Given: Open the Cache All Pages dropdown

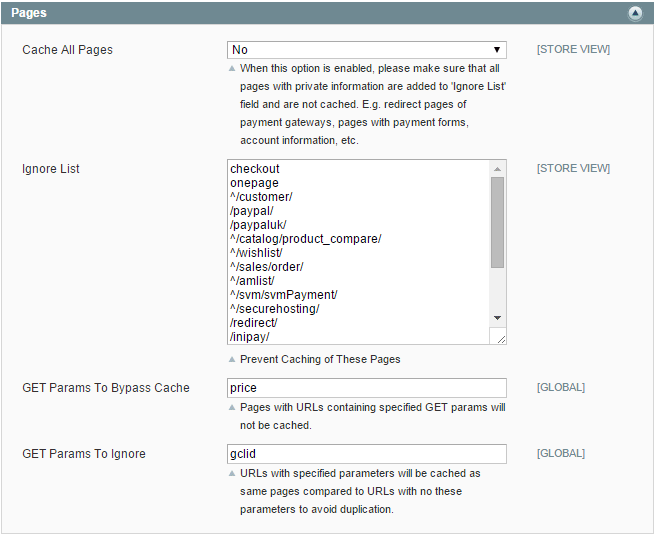Looking at the screenshot, I should point(366,50).
